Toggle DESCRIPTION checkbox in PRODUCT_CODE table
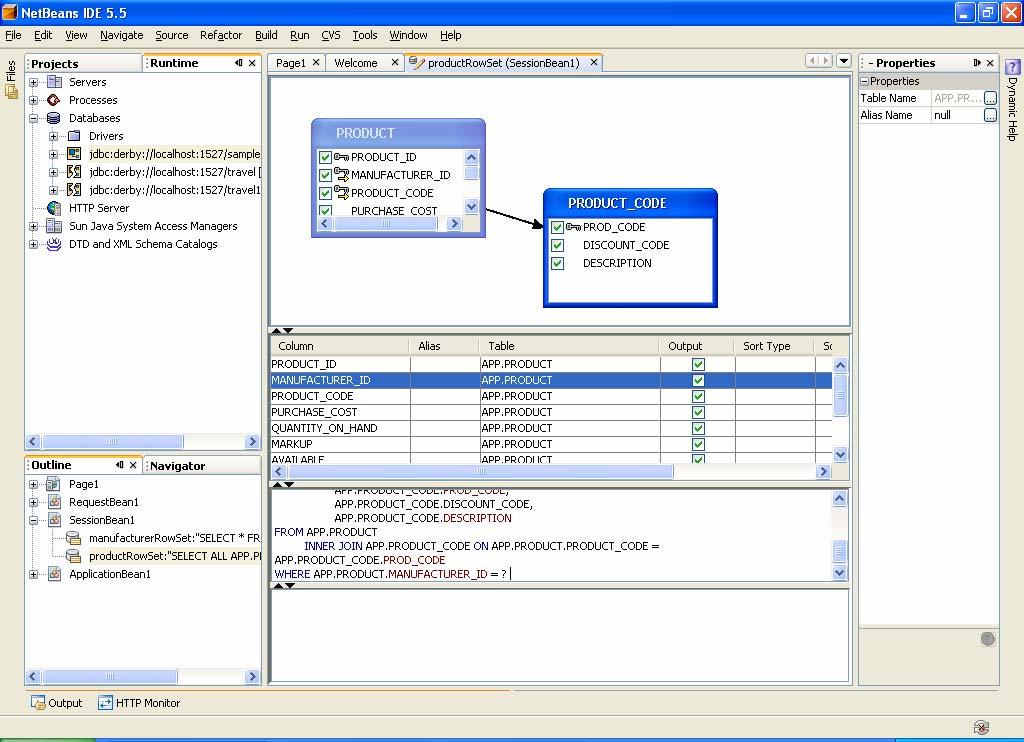Viewport: 1024px width, 742px height. [557, 263]
